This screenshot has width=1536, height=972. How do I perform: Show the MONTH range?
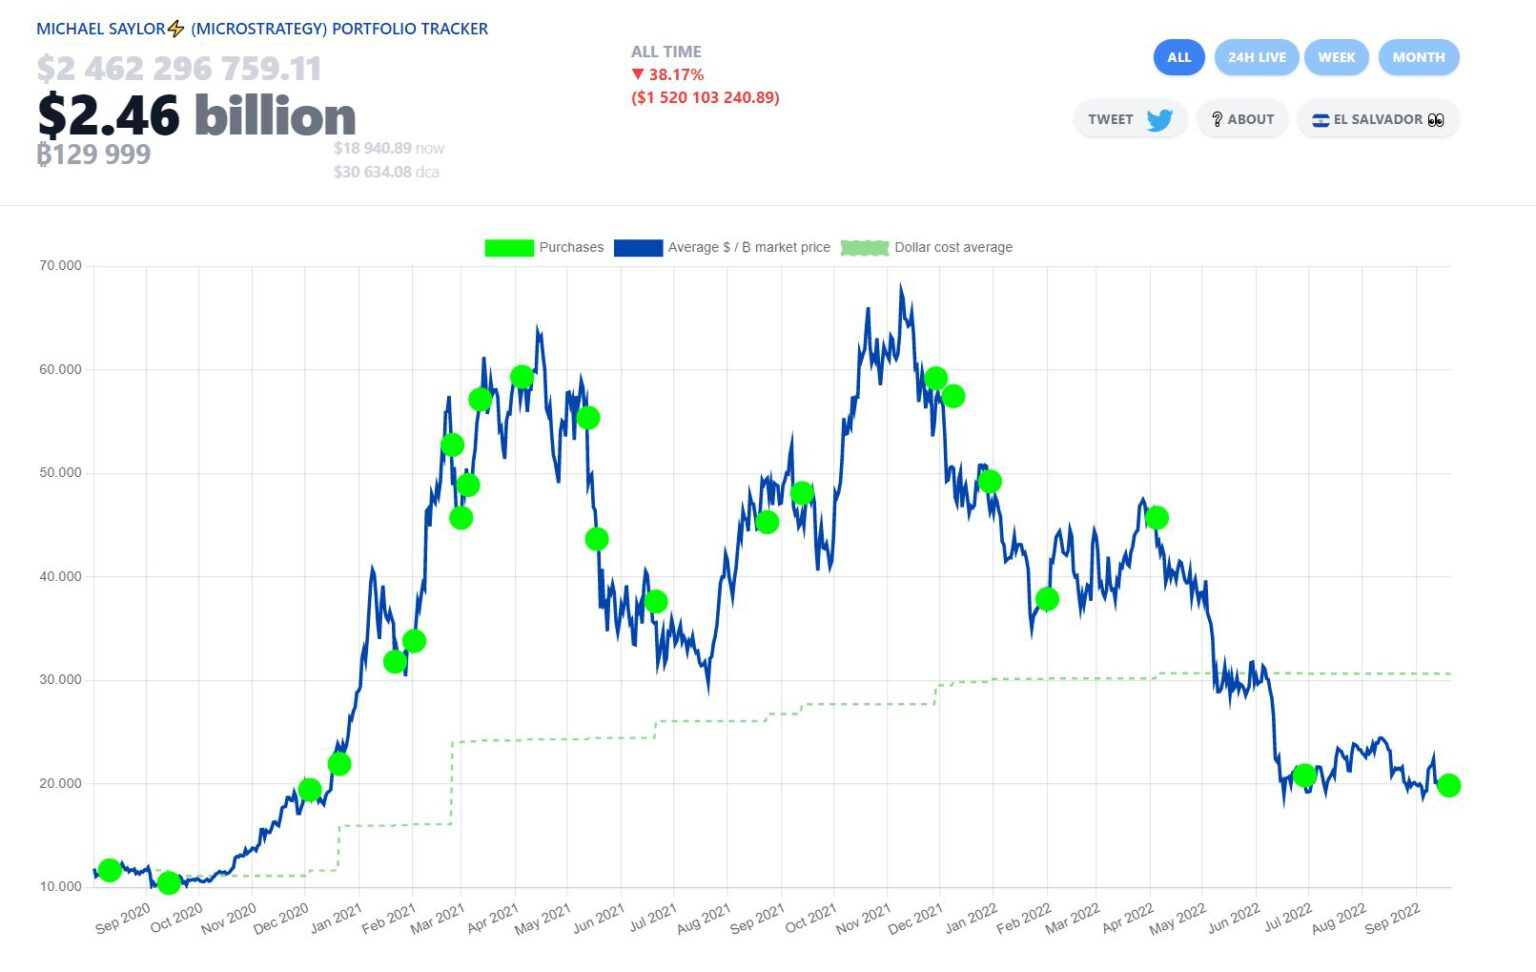click(x=1418, y=57)
